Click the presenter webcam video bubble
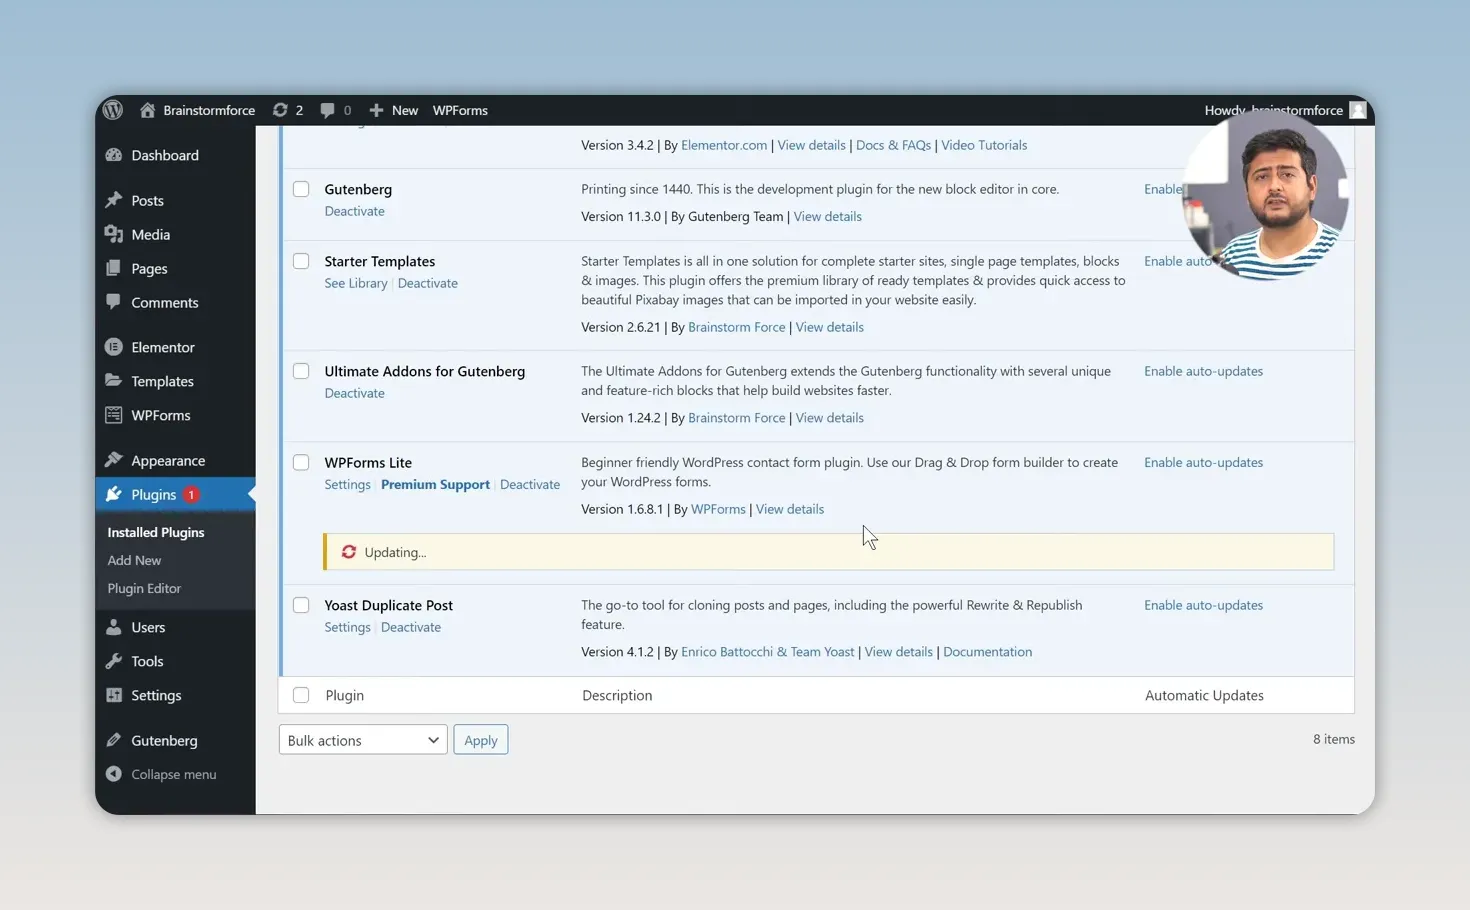Image resolution: width=1470 pixels, height=910 pixels. coord(1266,195)
